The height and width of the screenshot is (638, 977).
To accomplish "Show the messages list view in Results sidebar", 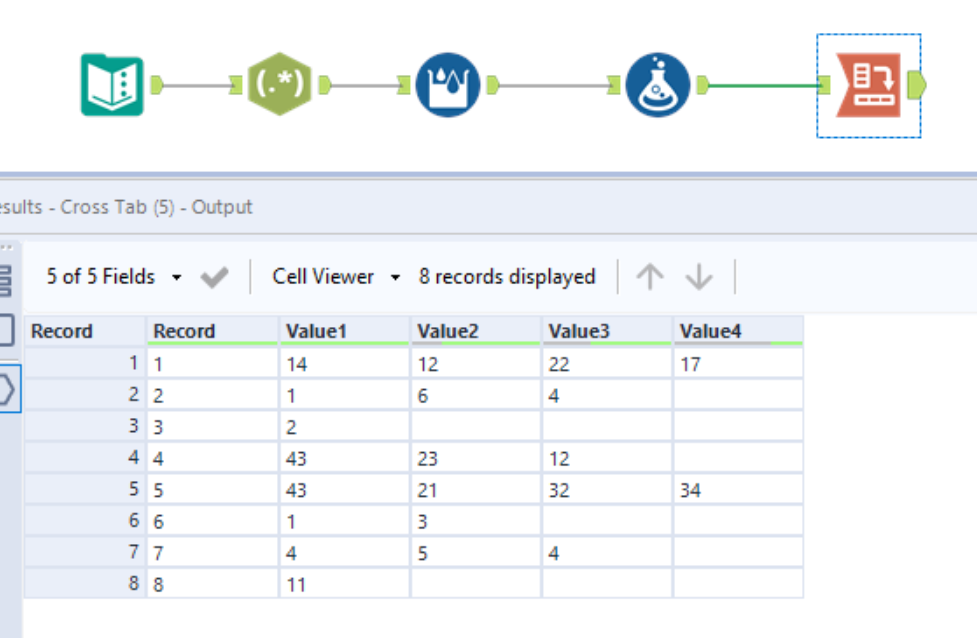I will tap(5, 281).
